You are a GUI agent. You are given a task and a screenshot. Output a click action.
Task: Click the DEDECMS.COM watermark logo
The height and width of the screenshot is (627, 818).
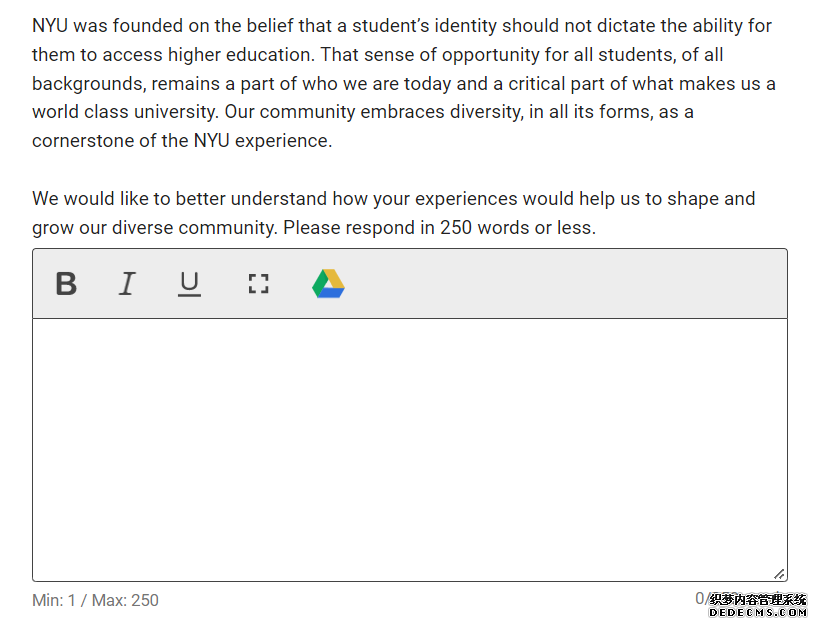(x=757, y=606)
